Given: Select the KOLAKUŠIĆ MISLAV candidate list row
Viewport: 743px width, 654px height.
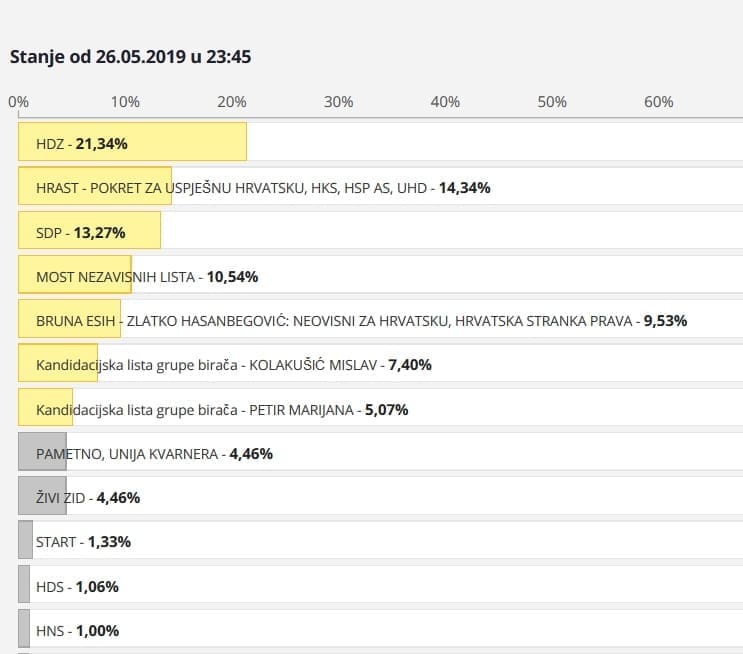Looking at the screenshot, I should 233,365.
